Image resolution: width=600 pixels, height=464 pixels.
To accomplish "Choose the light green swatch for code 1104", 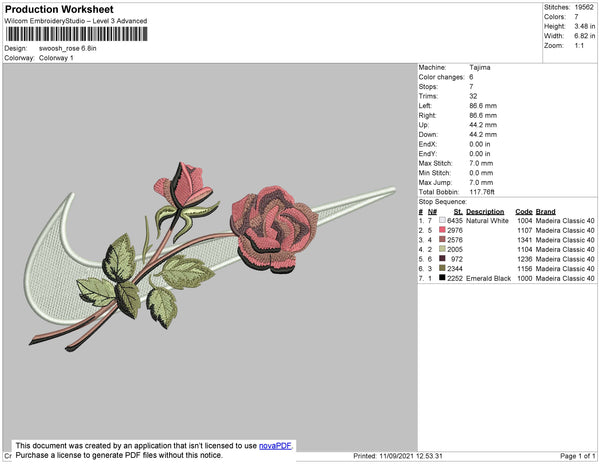I will (442, 249).
